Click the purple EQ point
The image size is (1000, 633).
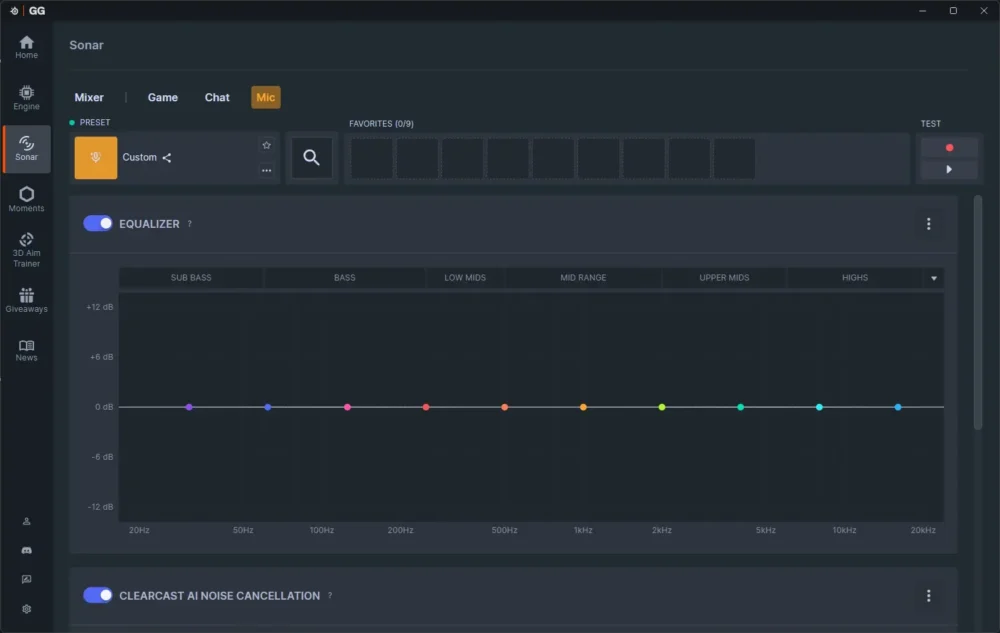click(189, 407)
